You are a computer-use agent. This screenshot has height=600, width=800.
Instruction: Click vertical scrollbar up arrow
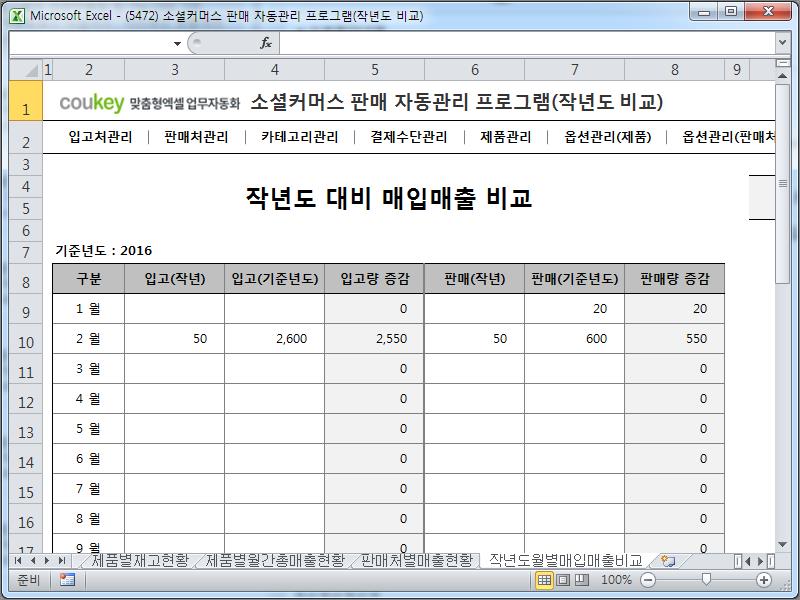(x=782, y=76)
